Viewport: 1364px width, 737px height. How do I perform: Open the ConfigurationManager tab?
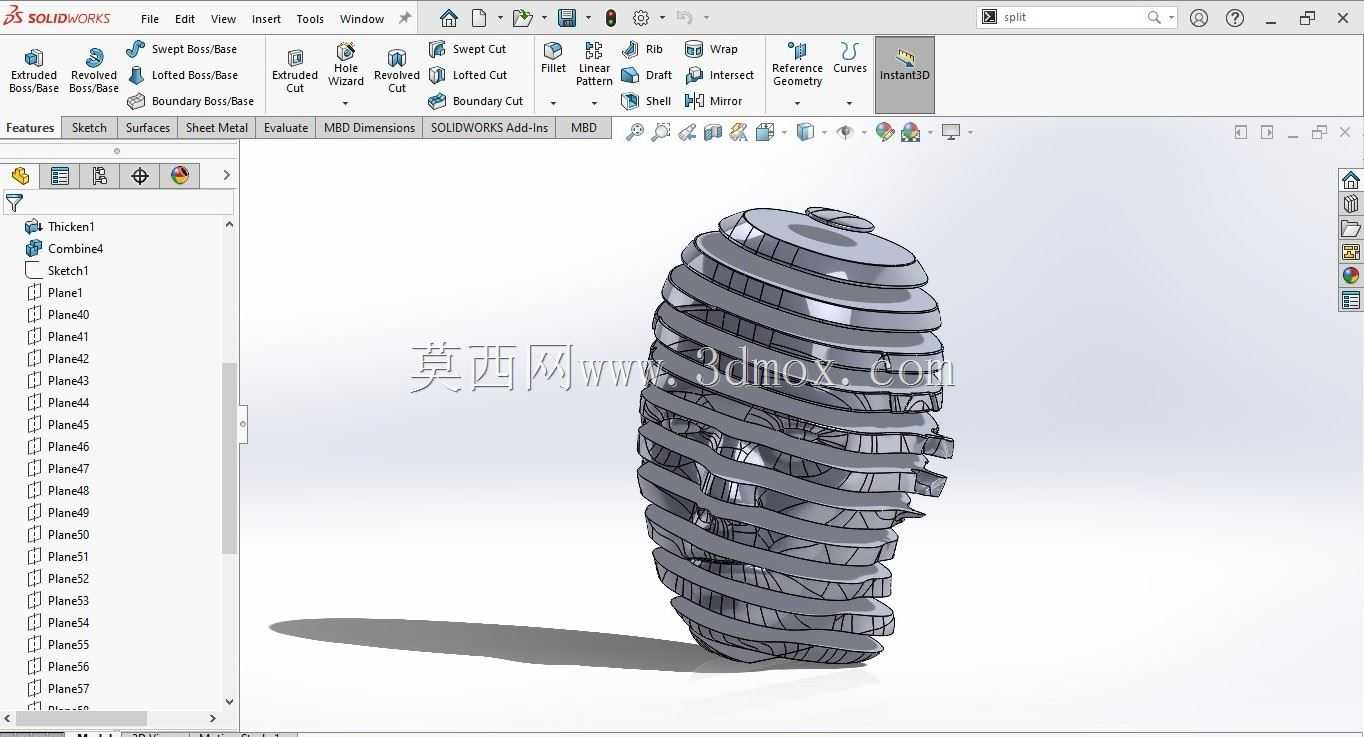pos(100,176)
